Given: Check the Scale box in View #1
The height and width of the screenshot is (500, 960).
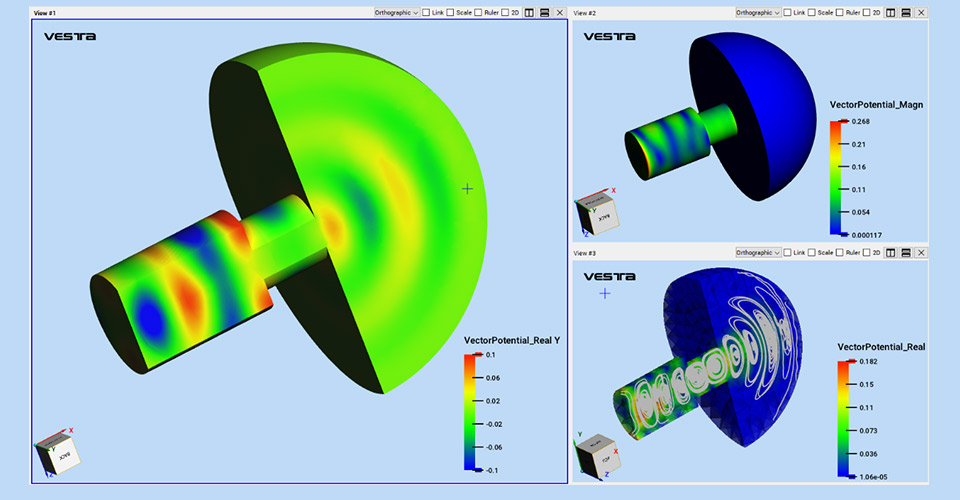Looking at the screenshot, I should (452, 13).
